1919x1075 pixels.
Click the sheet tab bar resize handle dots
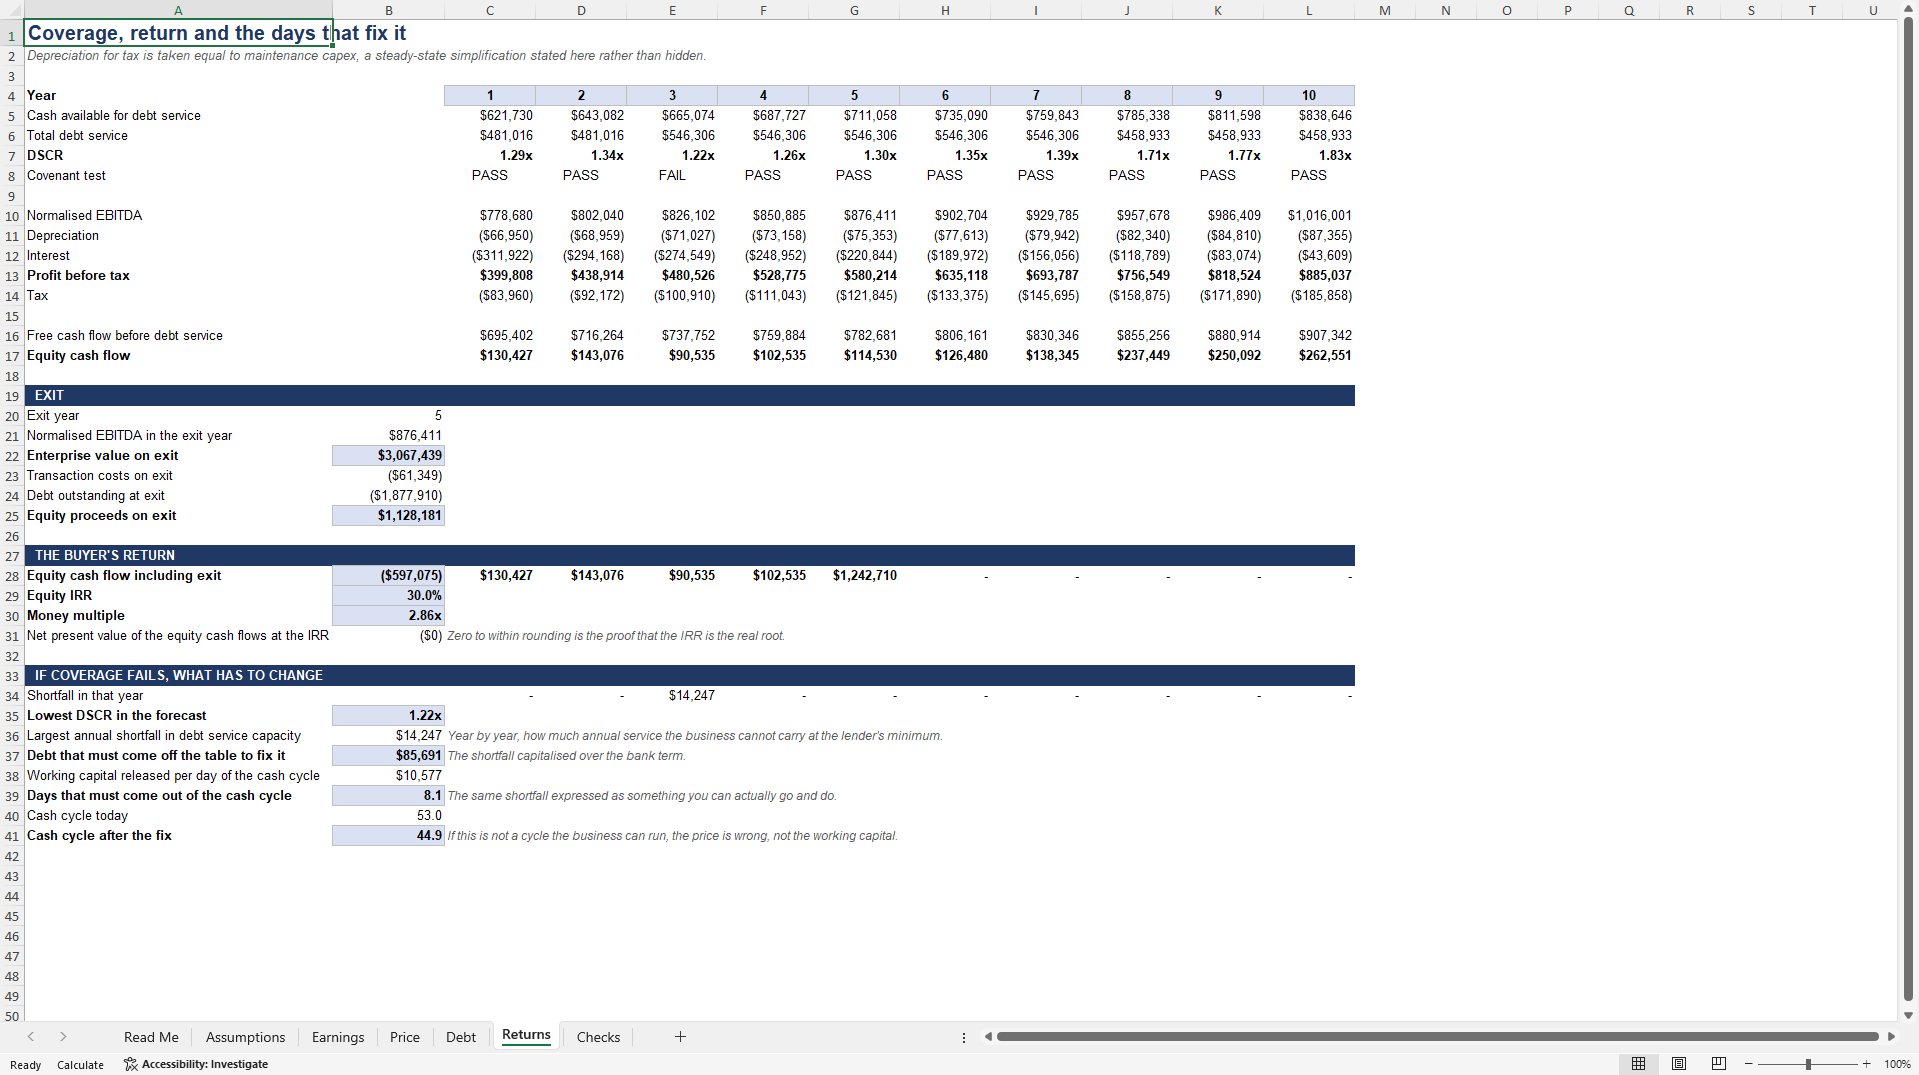[964, 1037]
